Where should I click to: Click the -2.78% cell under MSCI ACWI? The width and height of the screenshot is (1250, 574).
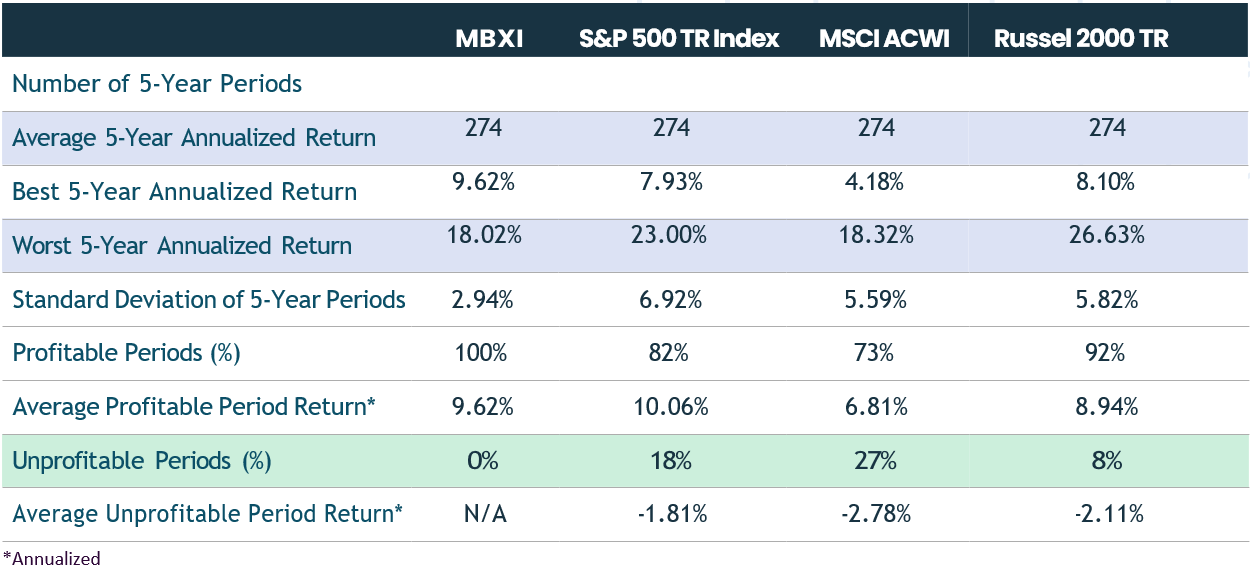pos(876,514)
